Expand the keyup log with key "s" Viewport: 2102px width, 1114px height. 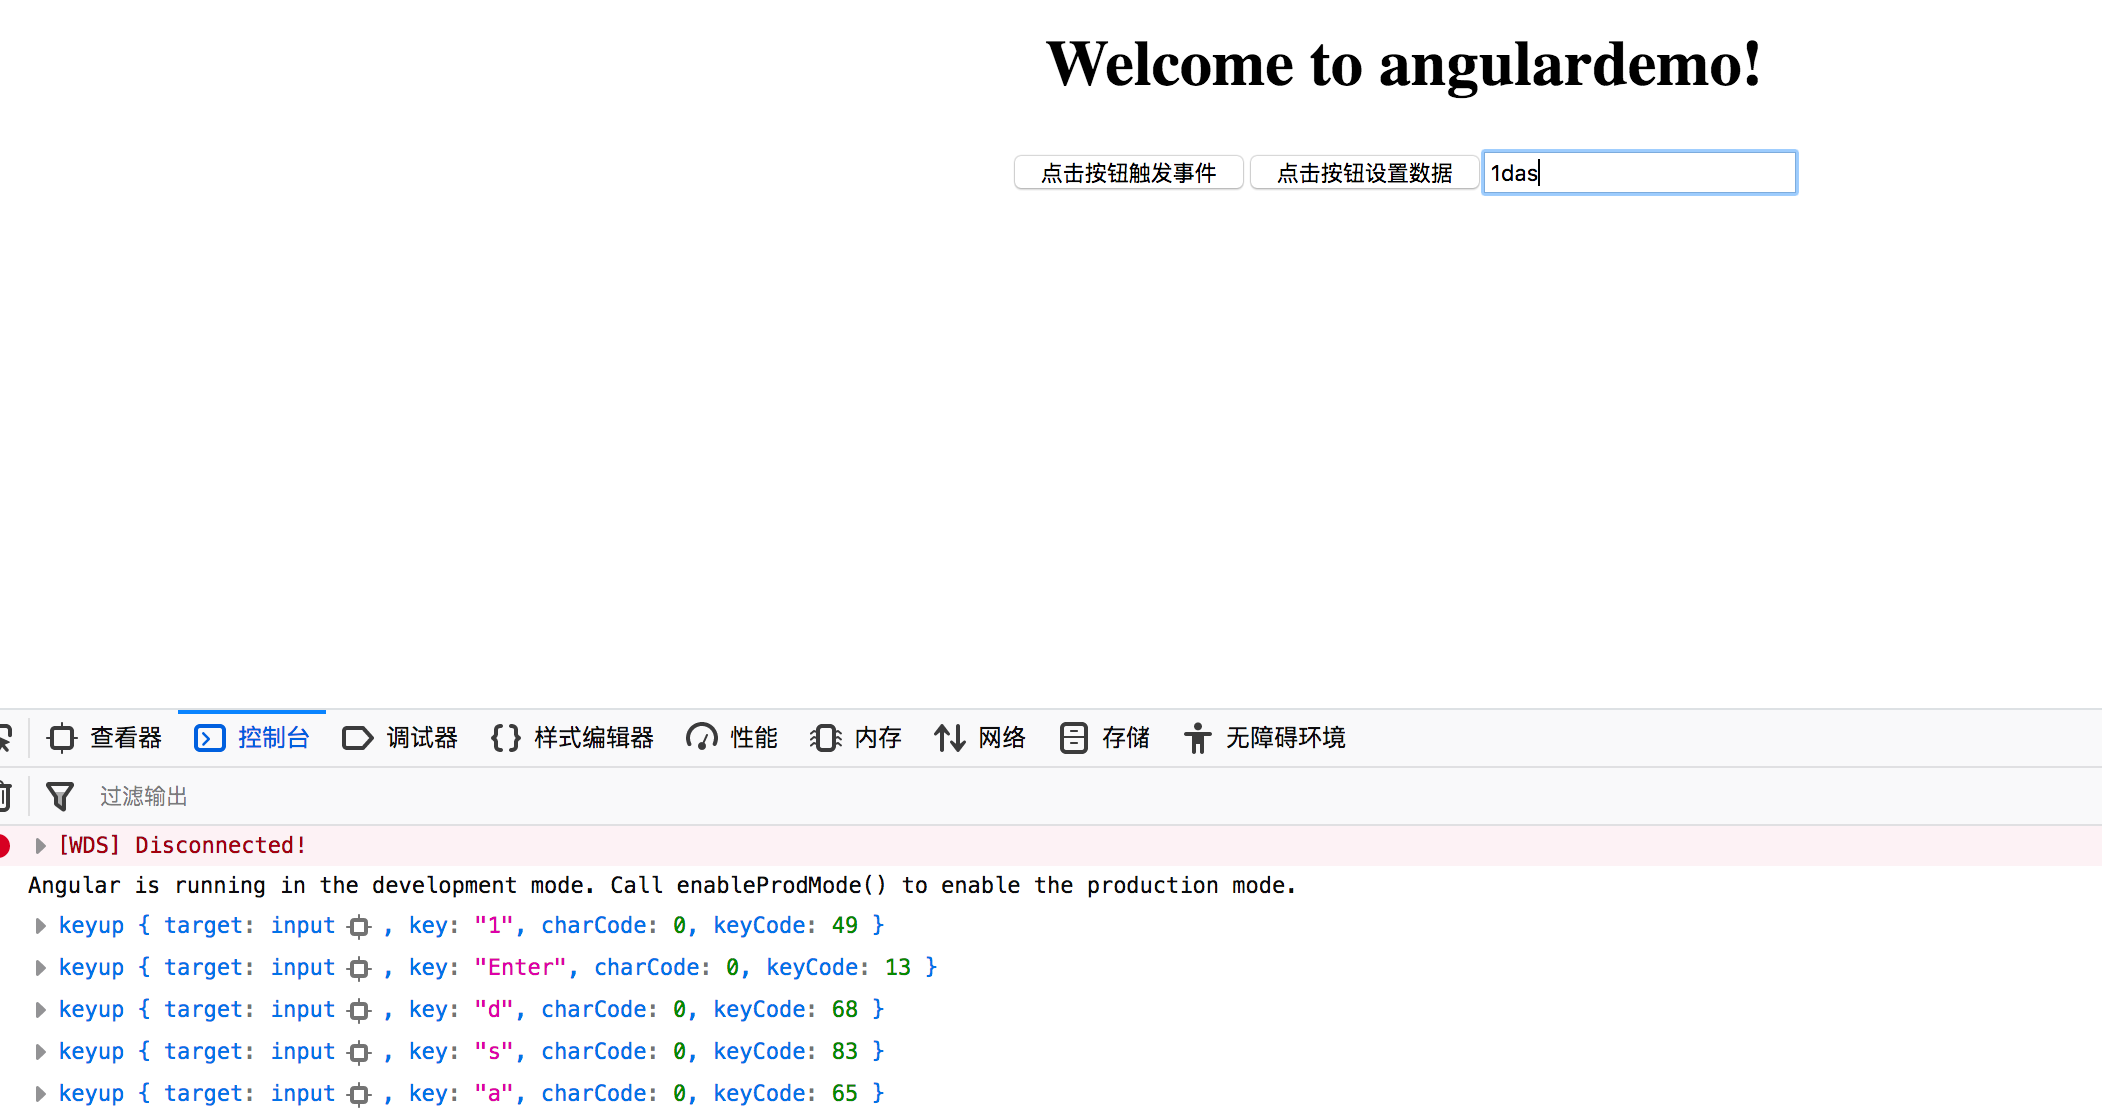(40, 1052)
